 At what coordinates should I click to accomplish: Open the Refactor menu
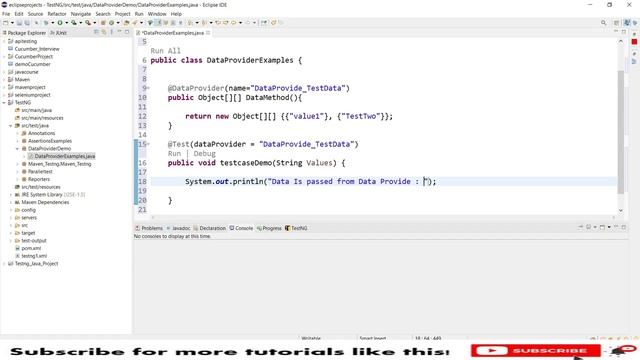(x=57, y=14)
